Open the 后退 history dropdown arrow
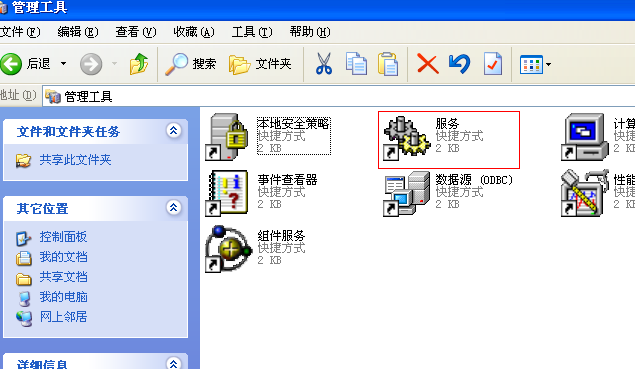635x369 pixels. 64,64
